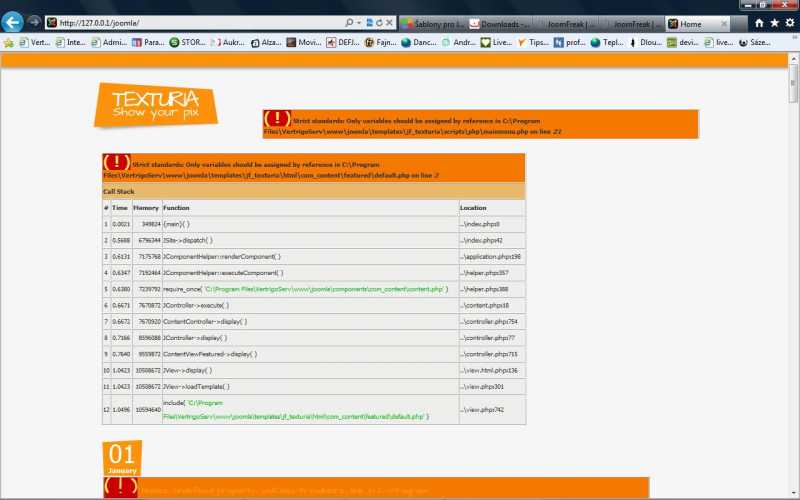Switch to the Šablony pro tab
The height and width of the screenshot is (500, 800).
click(x=431, y=22)
